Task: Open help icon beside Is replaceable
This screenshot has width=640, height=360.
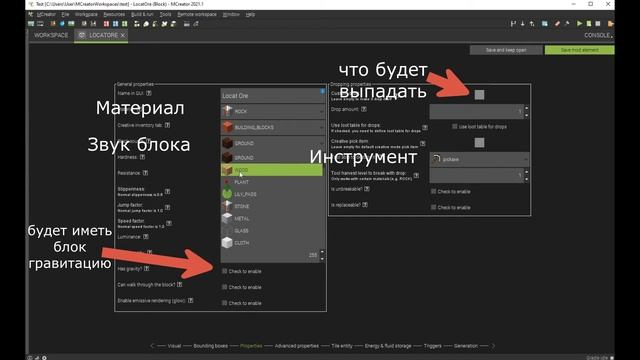Action: coord(365,205)
